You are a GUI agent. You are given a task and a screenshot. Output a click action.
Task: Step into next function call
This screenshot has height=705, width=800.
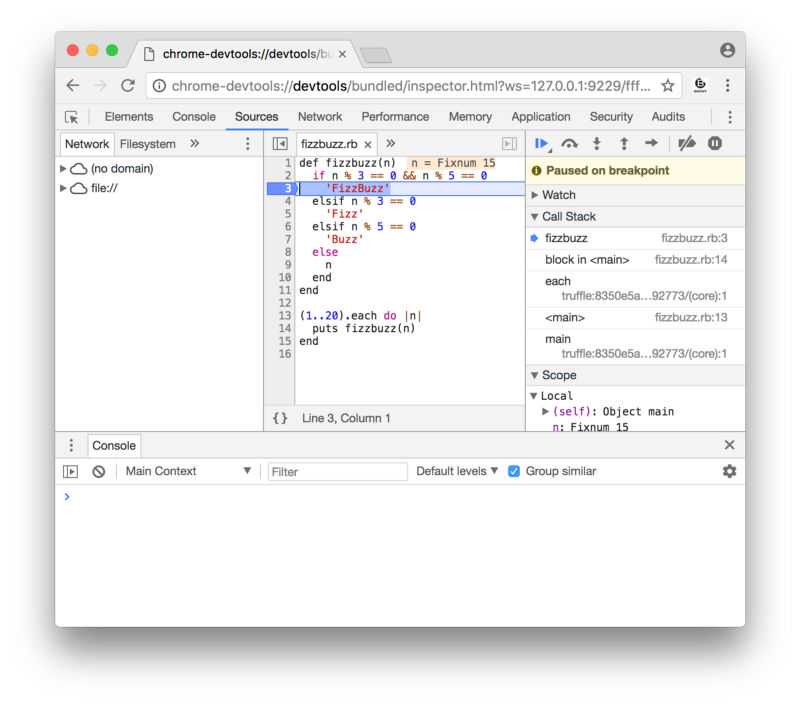tap(597, 144)
